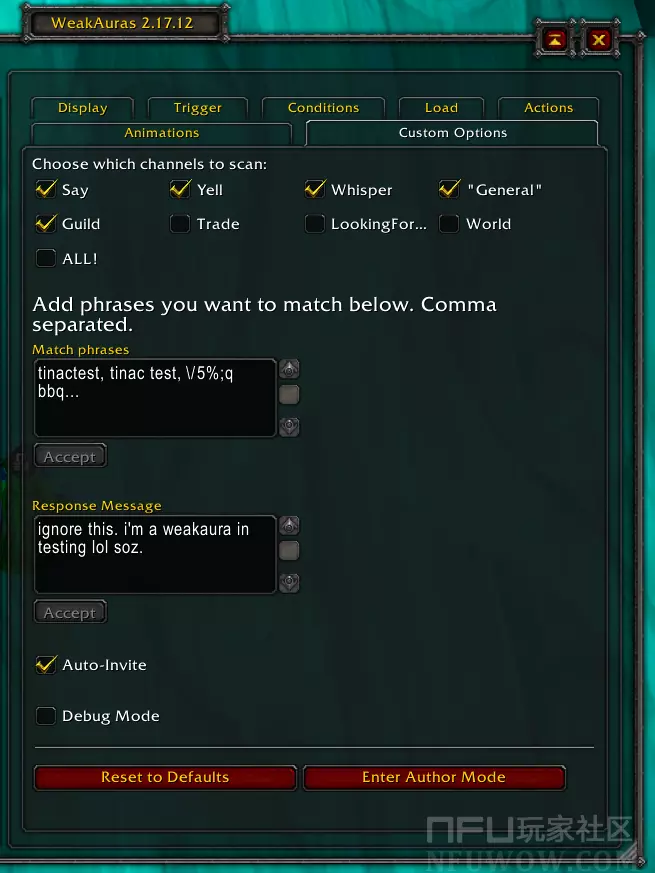Image resolution: width=655 pixels, height=873 pixels.
Task: Toggle the ALL! channels checkbox
Action: pyautogui.click(x=46, y=258)
